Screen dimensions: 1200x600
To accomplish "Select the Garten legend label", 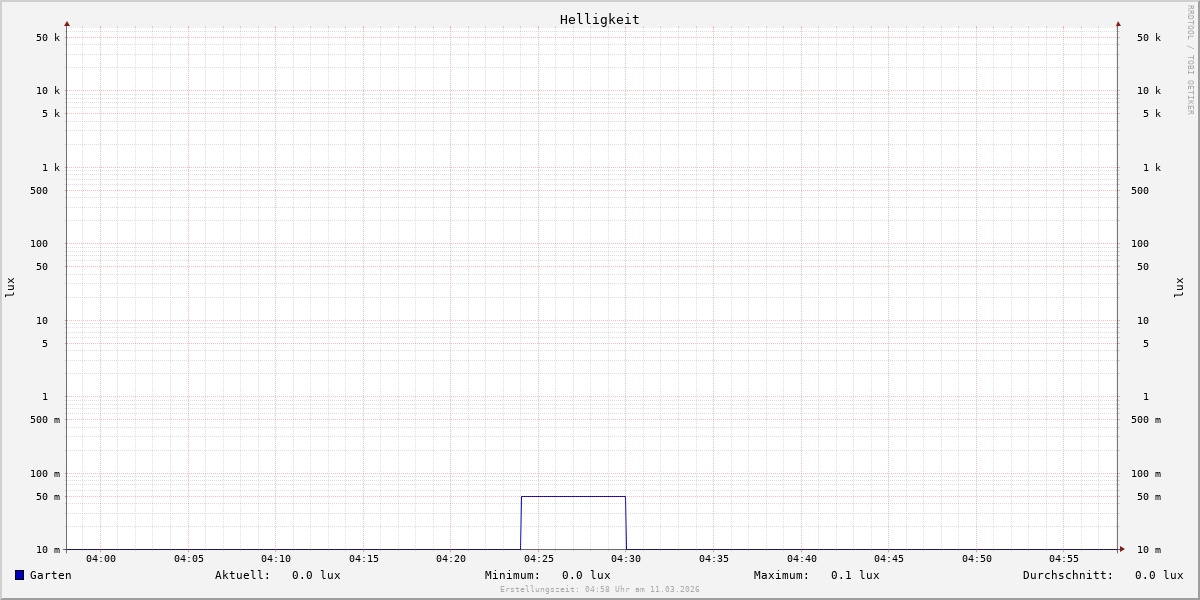I will tap(51, 575).
